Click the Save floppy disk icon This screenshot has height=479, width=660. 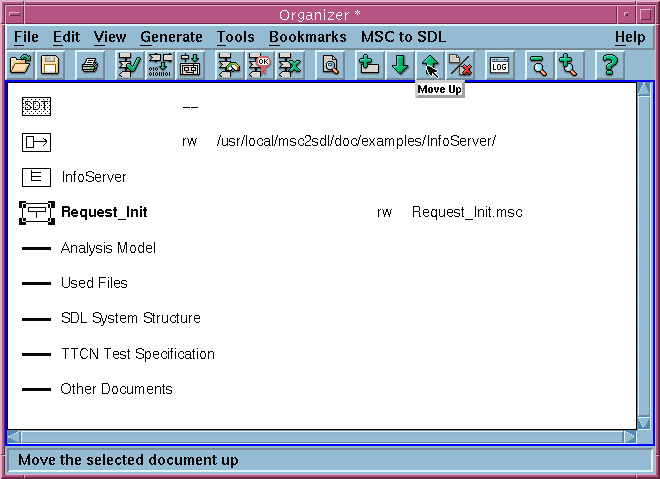tap(50, 65)
